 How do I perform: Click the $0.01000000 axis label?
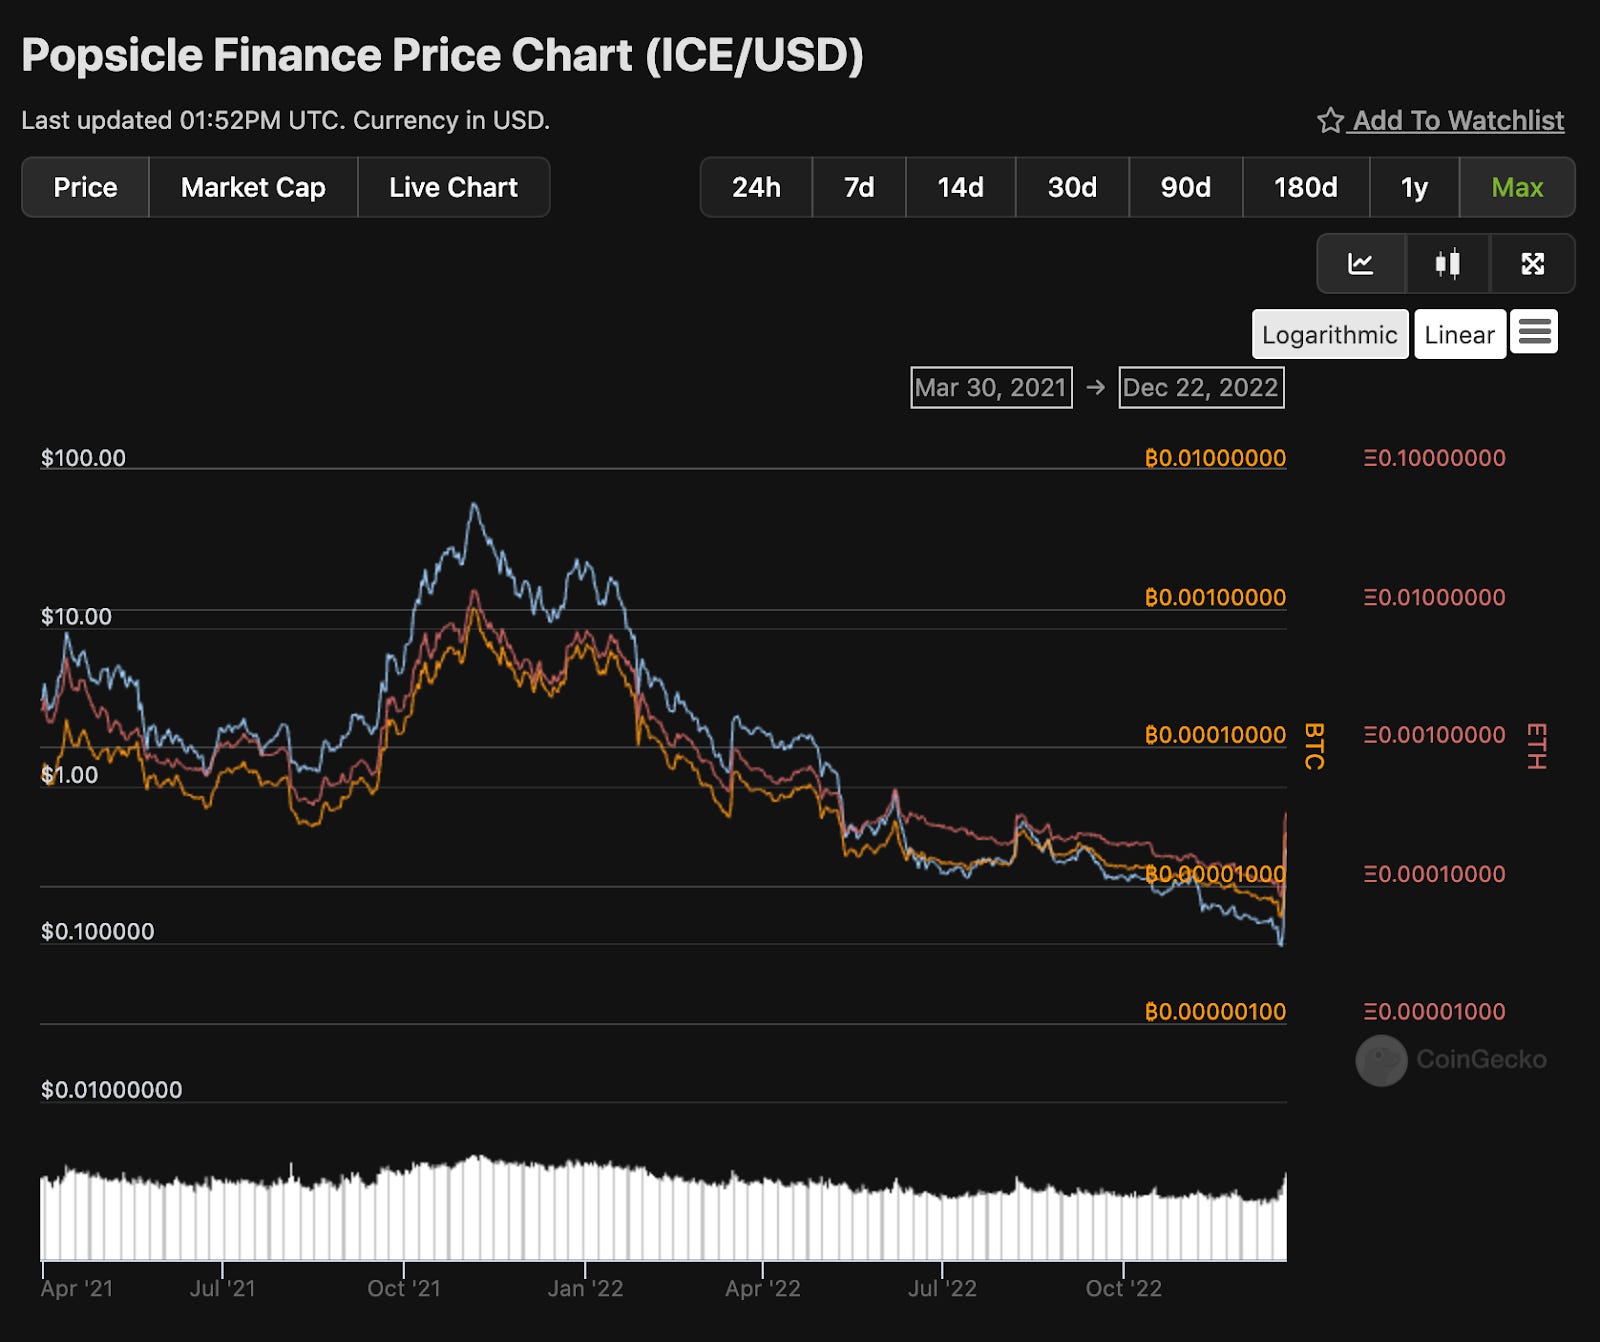coord(111,1090)
